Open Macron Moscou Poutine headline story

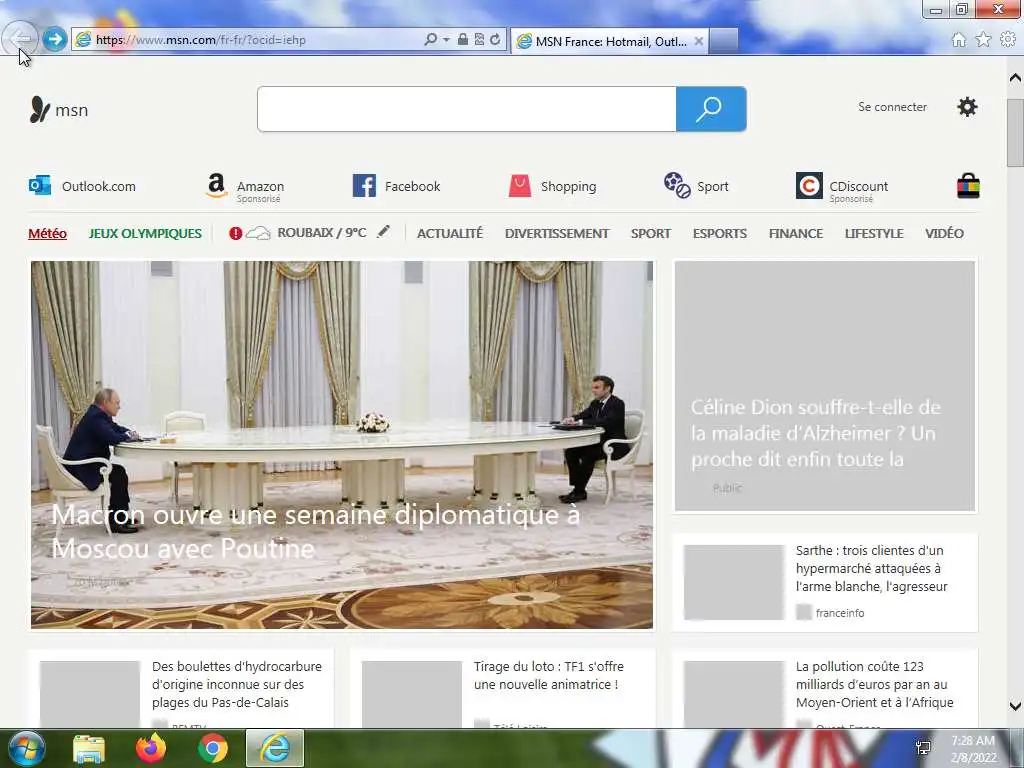coord(342,445)
